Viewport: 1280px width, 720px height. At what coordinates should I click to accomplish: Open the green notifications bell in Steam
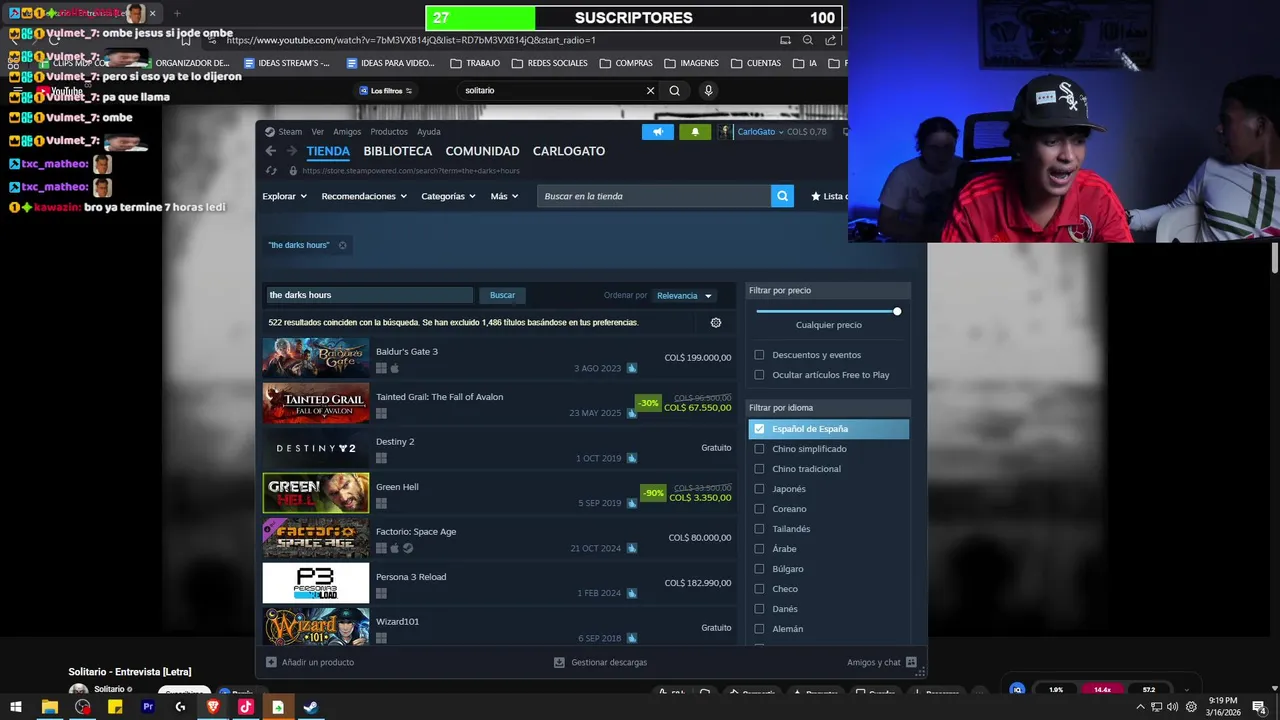695,131
